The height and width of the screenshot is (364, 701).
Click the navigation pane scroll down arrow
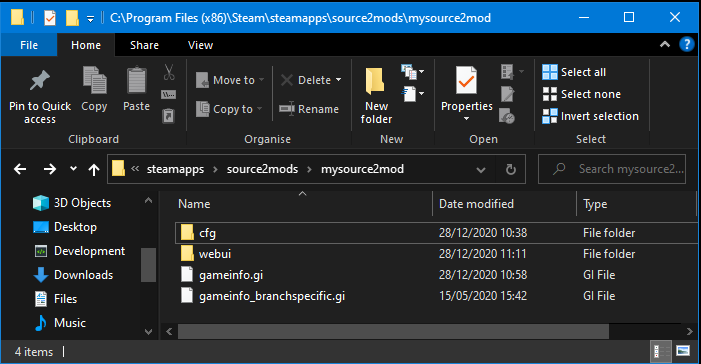(x=148, y=332)
